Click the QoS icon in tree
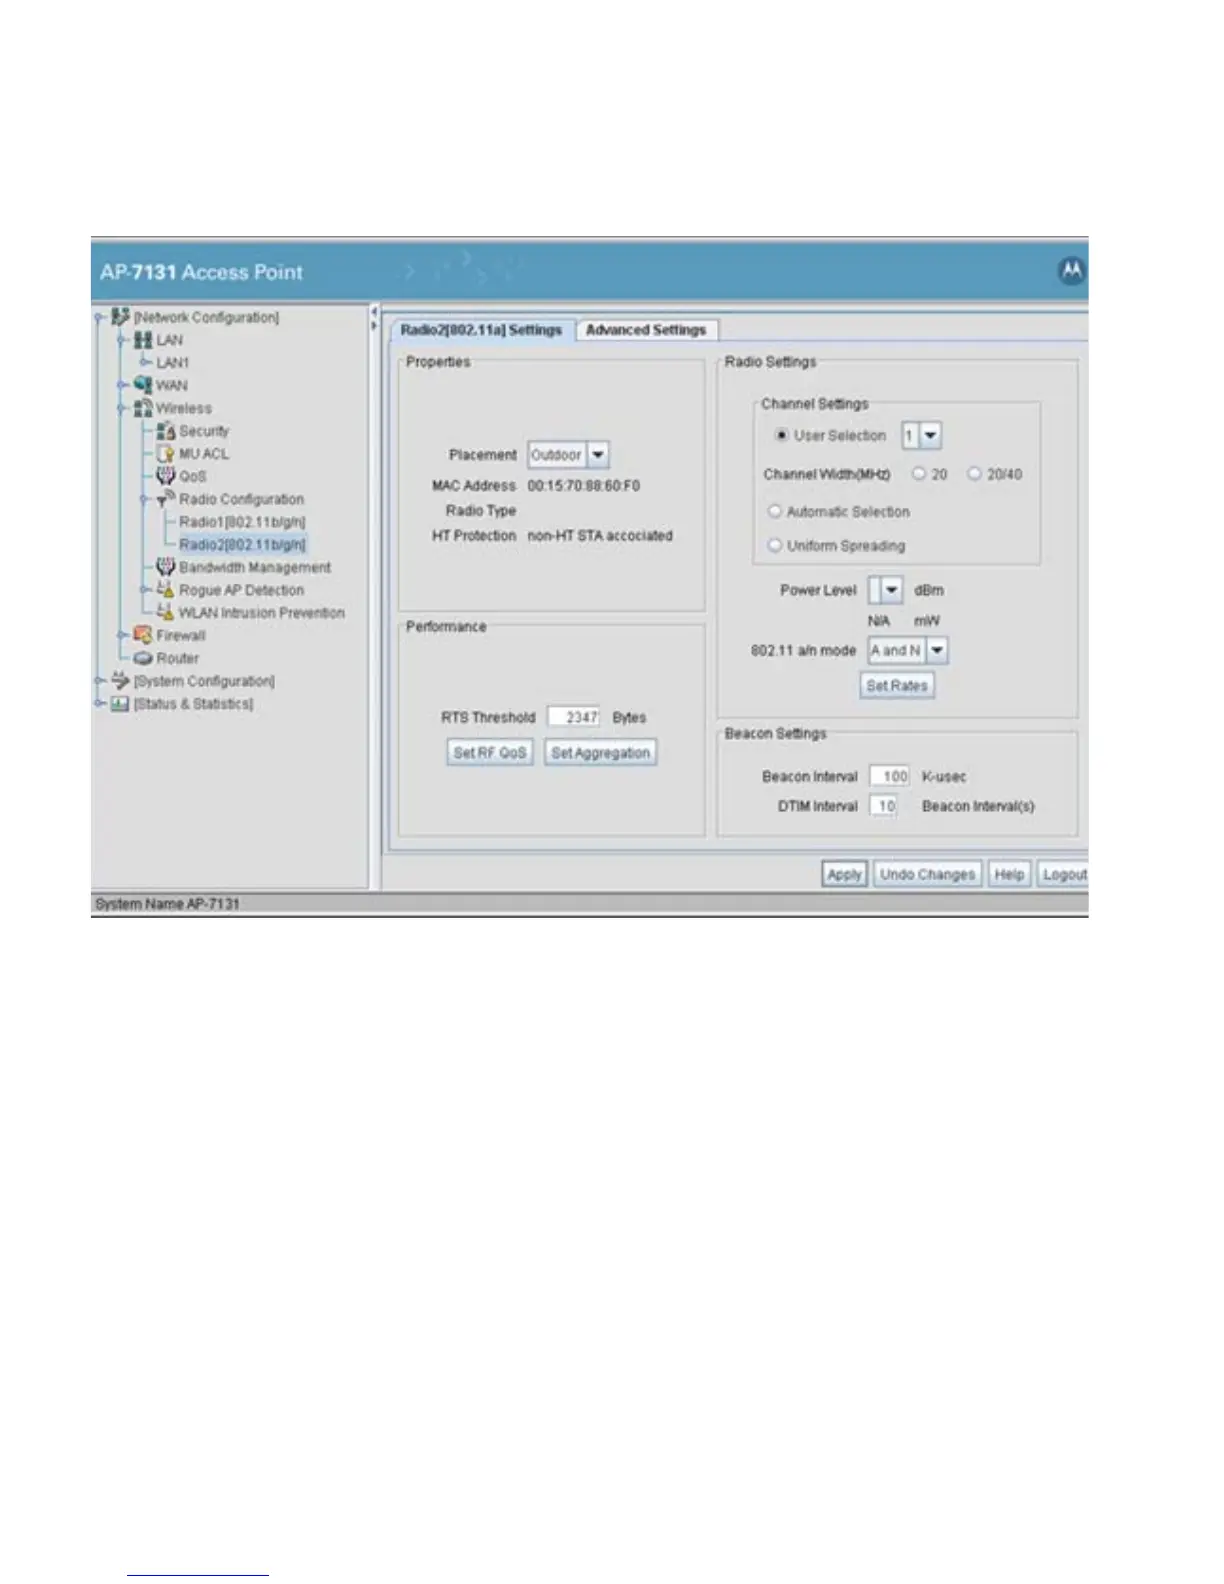 [166, 476]
